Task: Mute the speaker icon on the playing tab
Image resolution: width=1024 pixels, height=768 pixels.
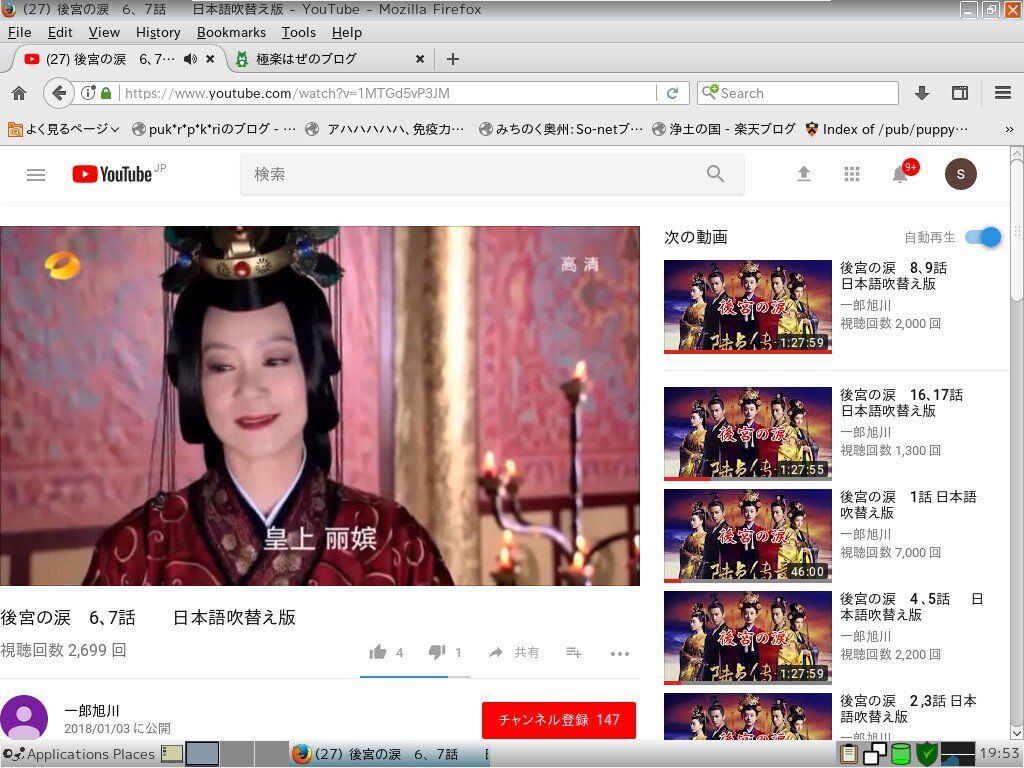Action: 190,58
